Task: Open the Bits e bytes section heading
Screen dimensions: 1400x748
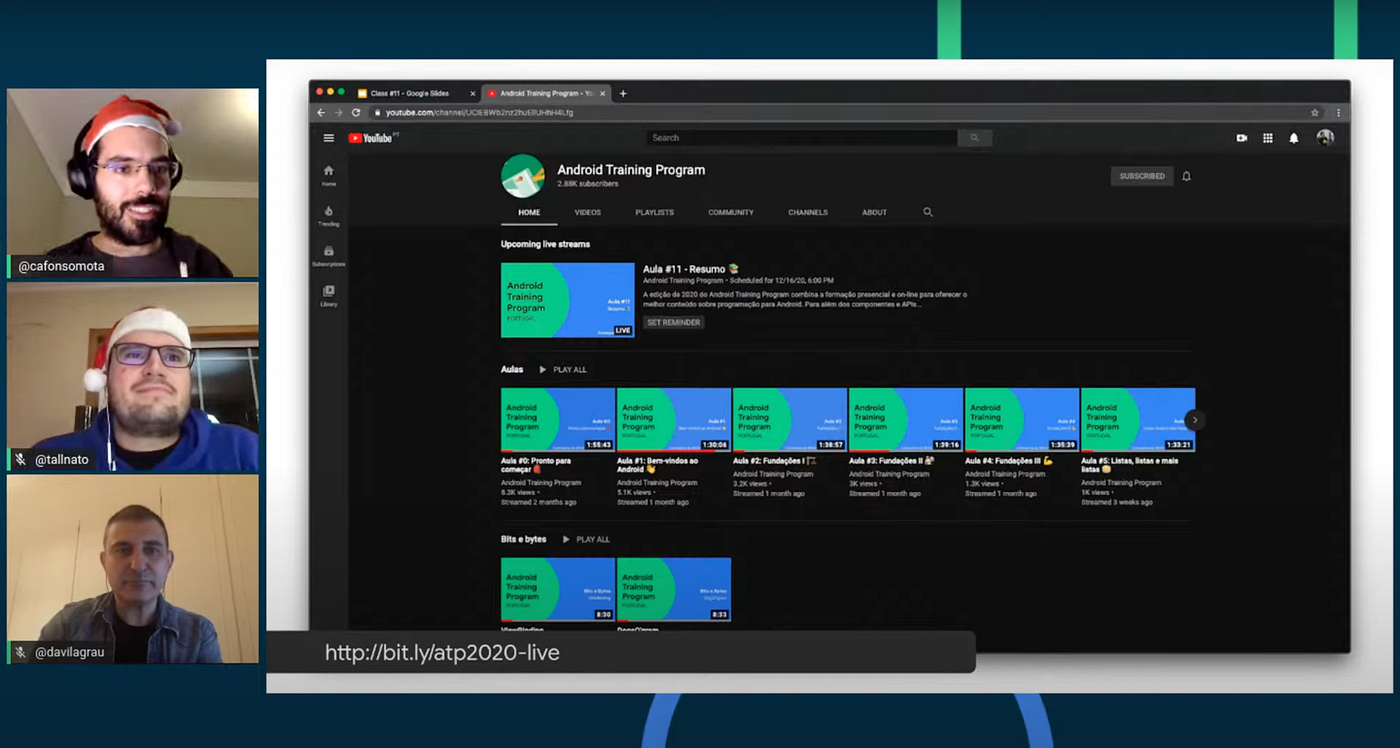Action: pyautogui.click(x=524, y=539)
